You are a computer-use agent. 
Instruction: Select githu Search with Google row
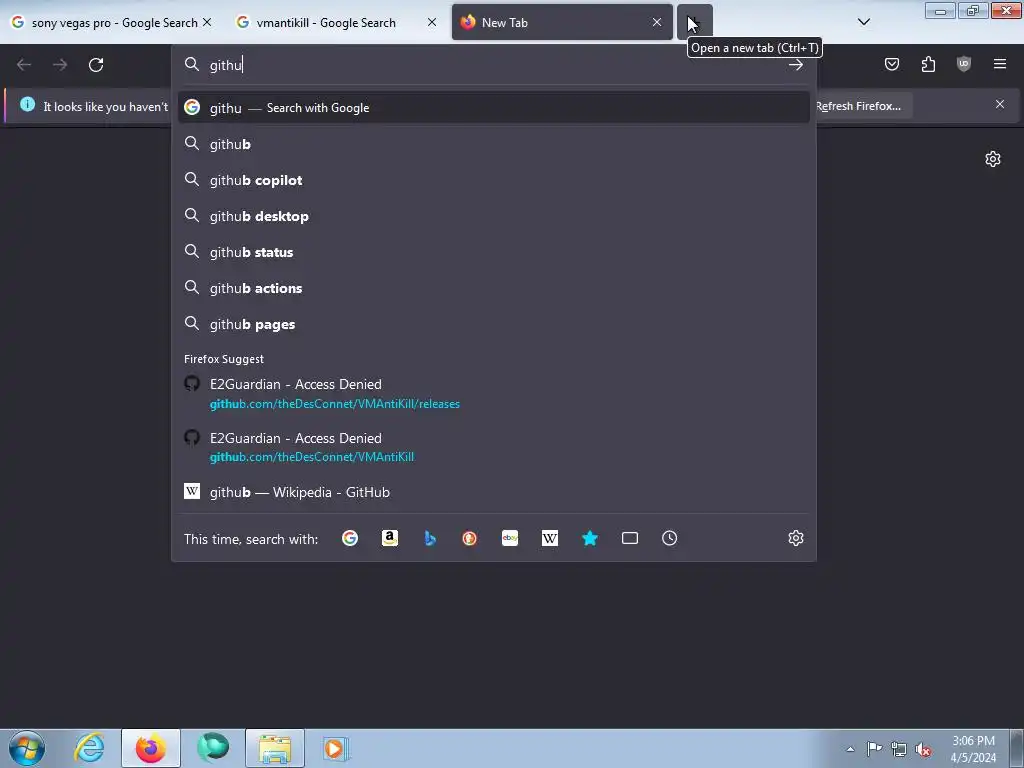click(x=494, y=108)
